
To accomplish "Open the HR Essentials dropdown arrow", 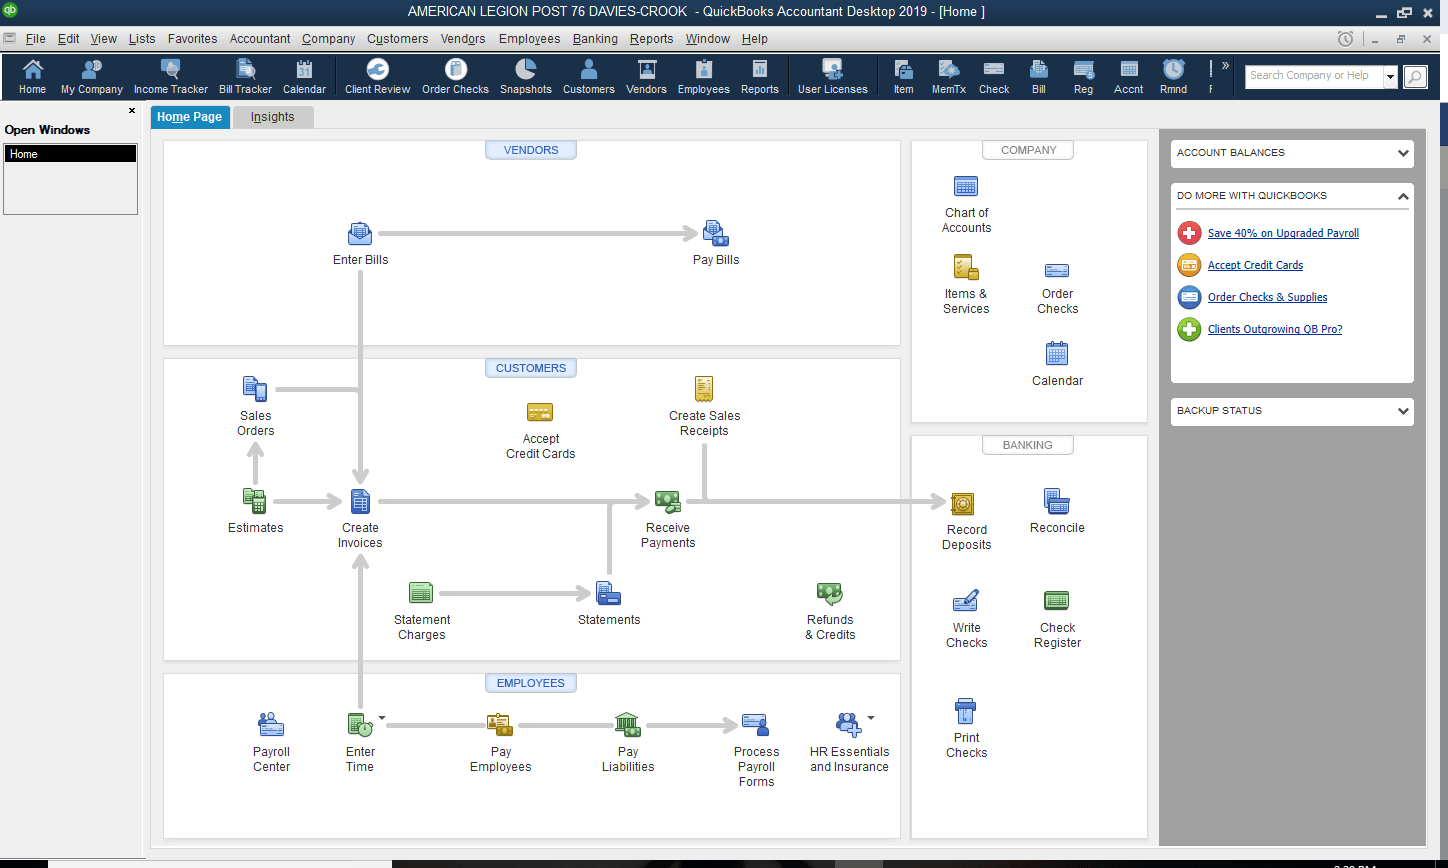I will (x=870, y=717).
